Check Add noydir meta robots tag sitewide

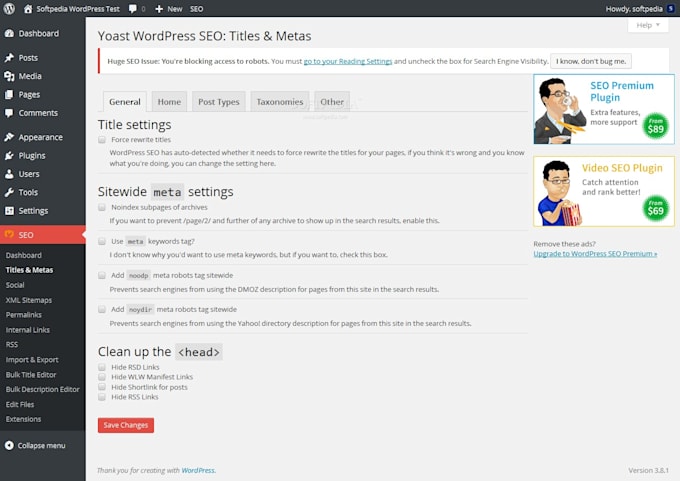(102, 309)
